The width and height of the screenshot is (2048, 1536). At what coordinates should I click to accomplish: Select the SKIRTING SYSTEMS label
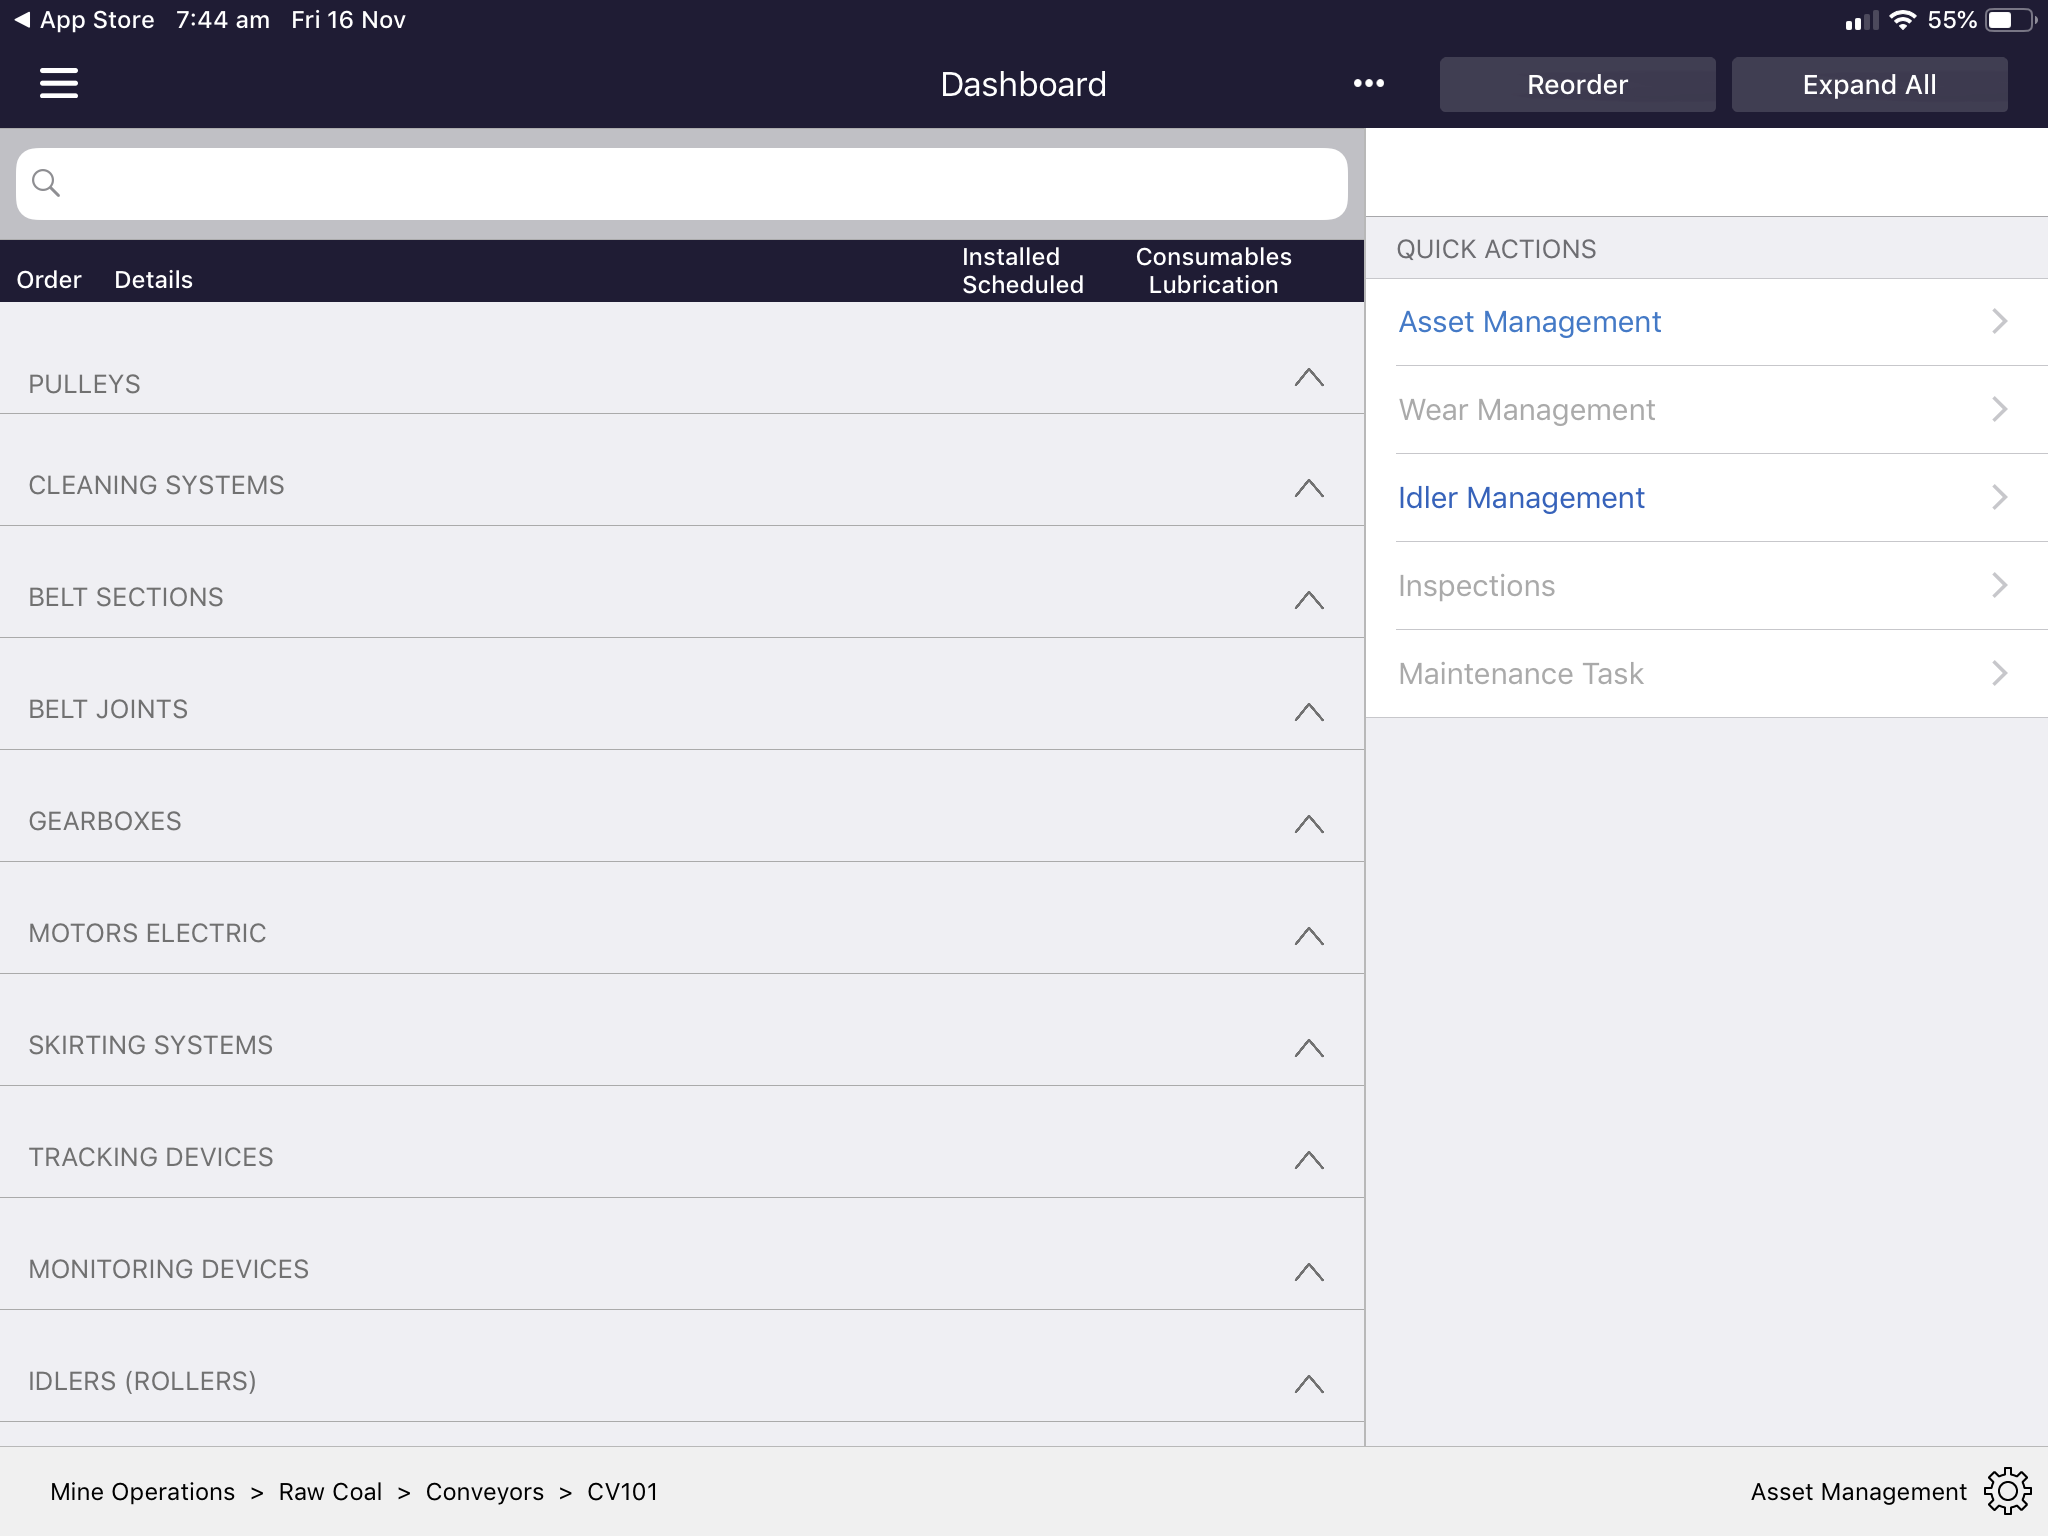click(x=150, y=1046)
